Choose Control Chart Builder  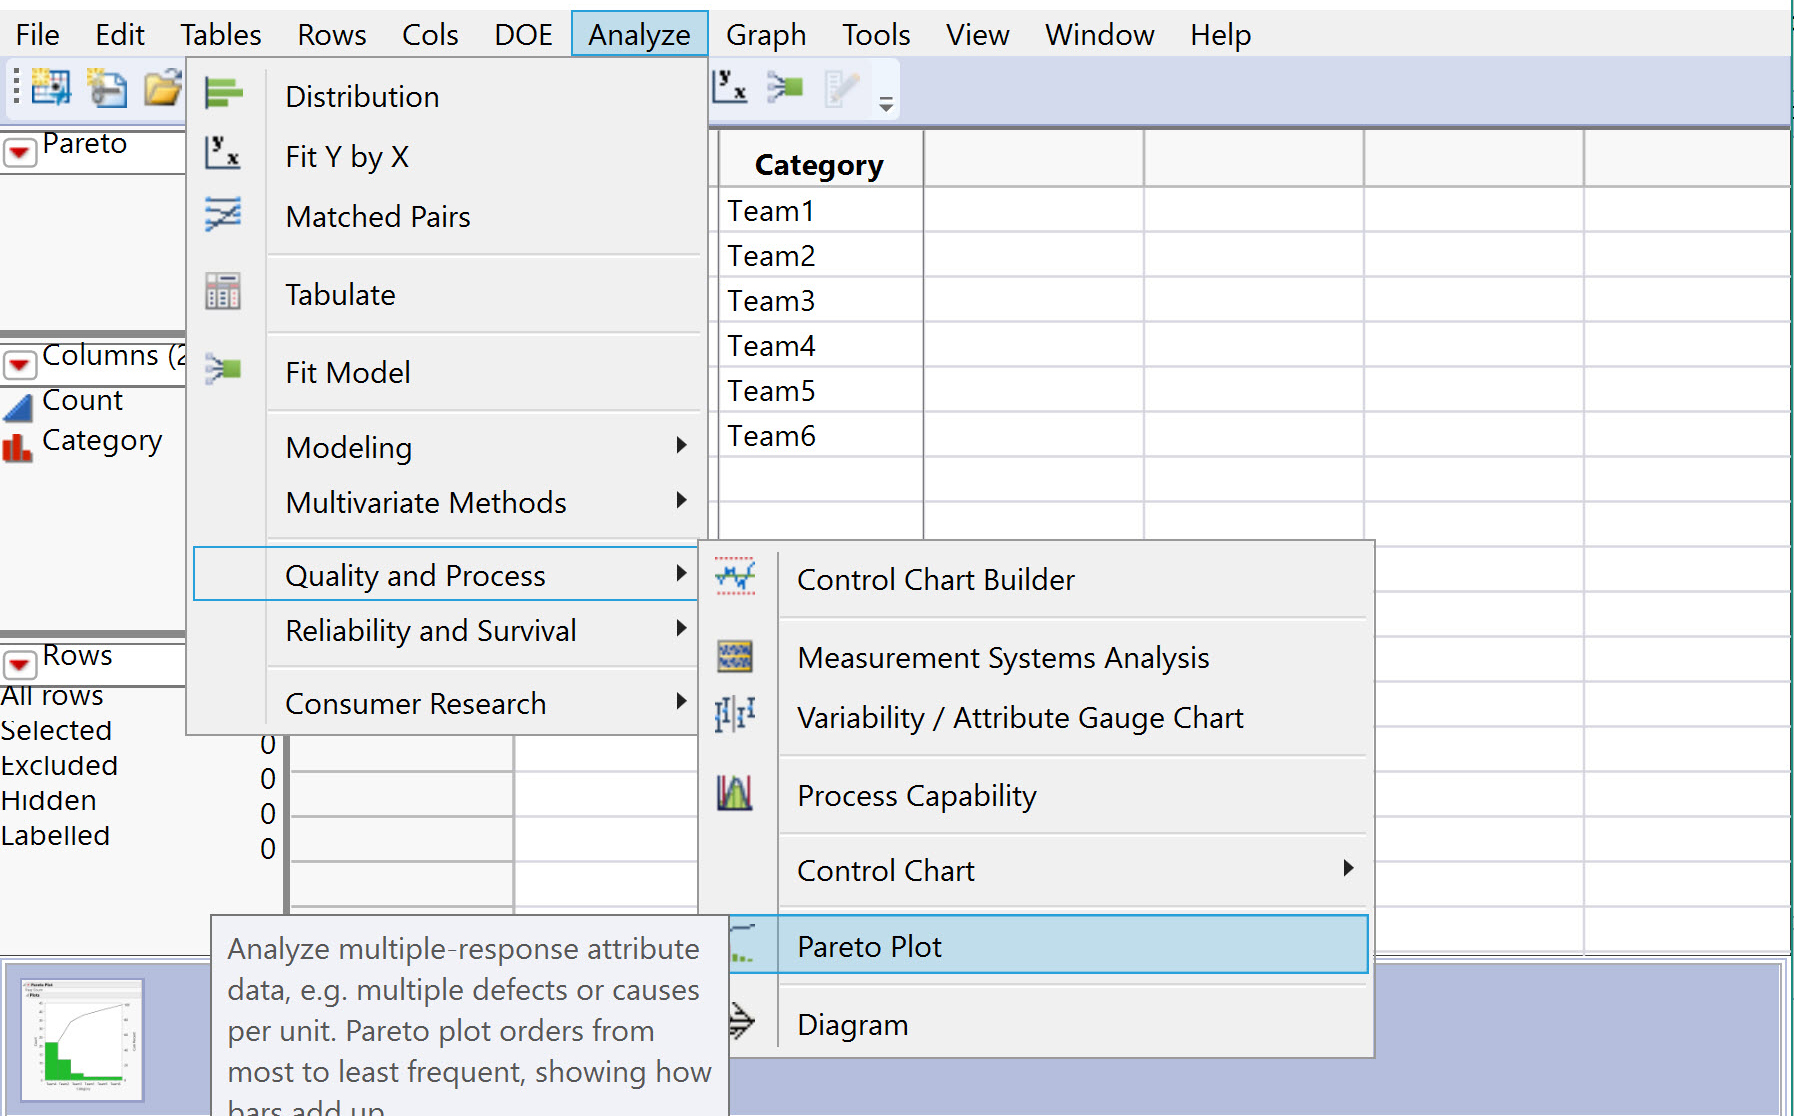[936, 580]
